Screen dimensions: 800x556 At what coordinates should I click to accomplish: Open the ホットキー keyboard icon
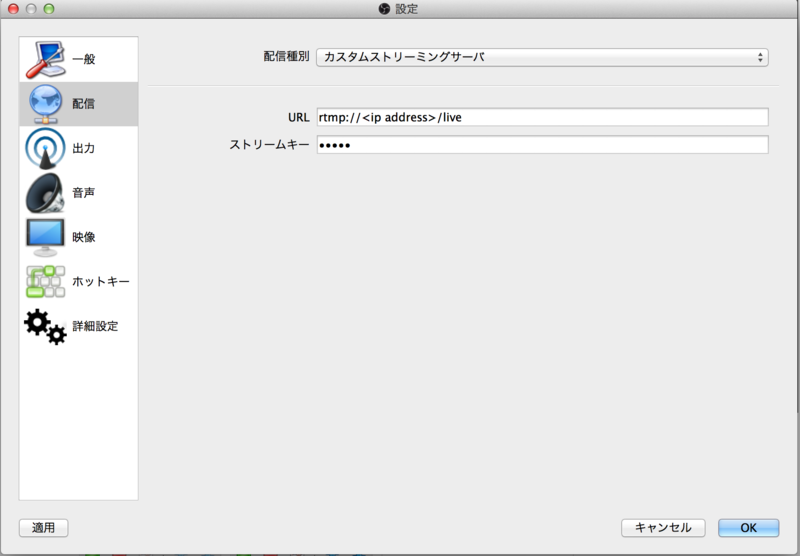[45, 282]
